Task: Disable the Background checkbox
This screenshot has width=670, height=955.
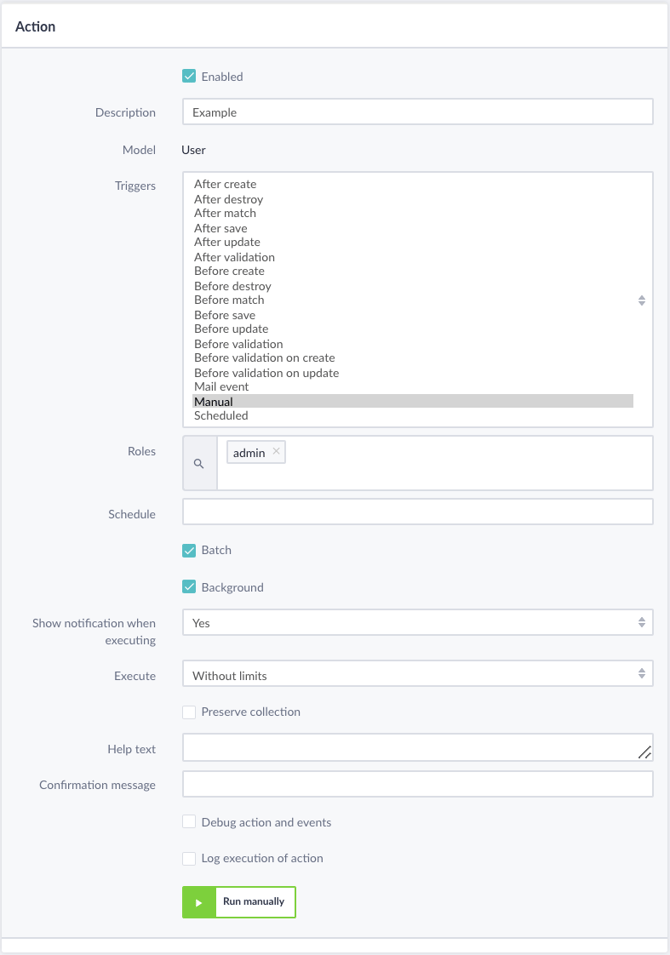Action: (189, 587)
